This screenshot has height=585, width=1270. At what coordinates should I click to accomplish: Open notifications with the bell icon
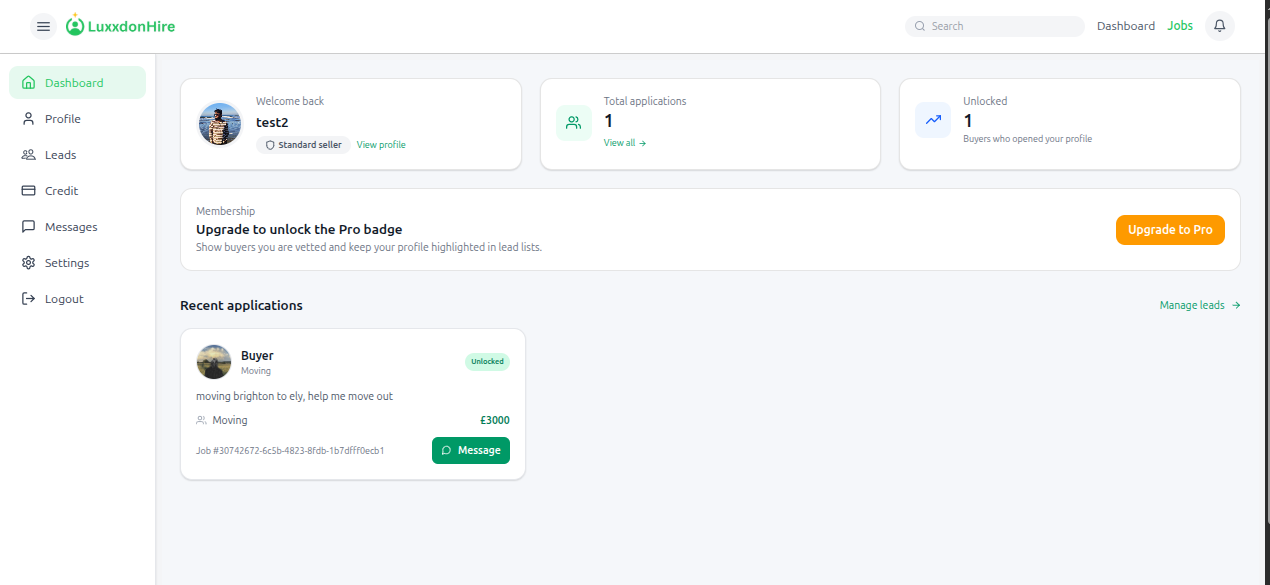point(1219,25)
